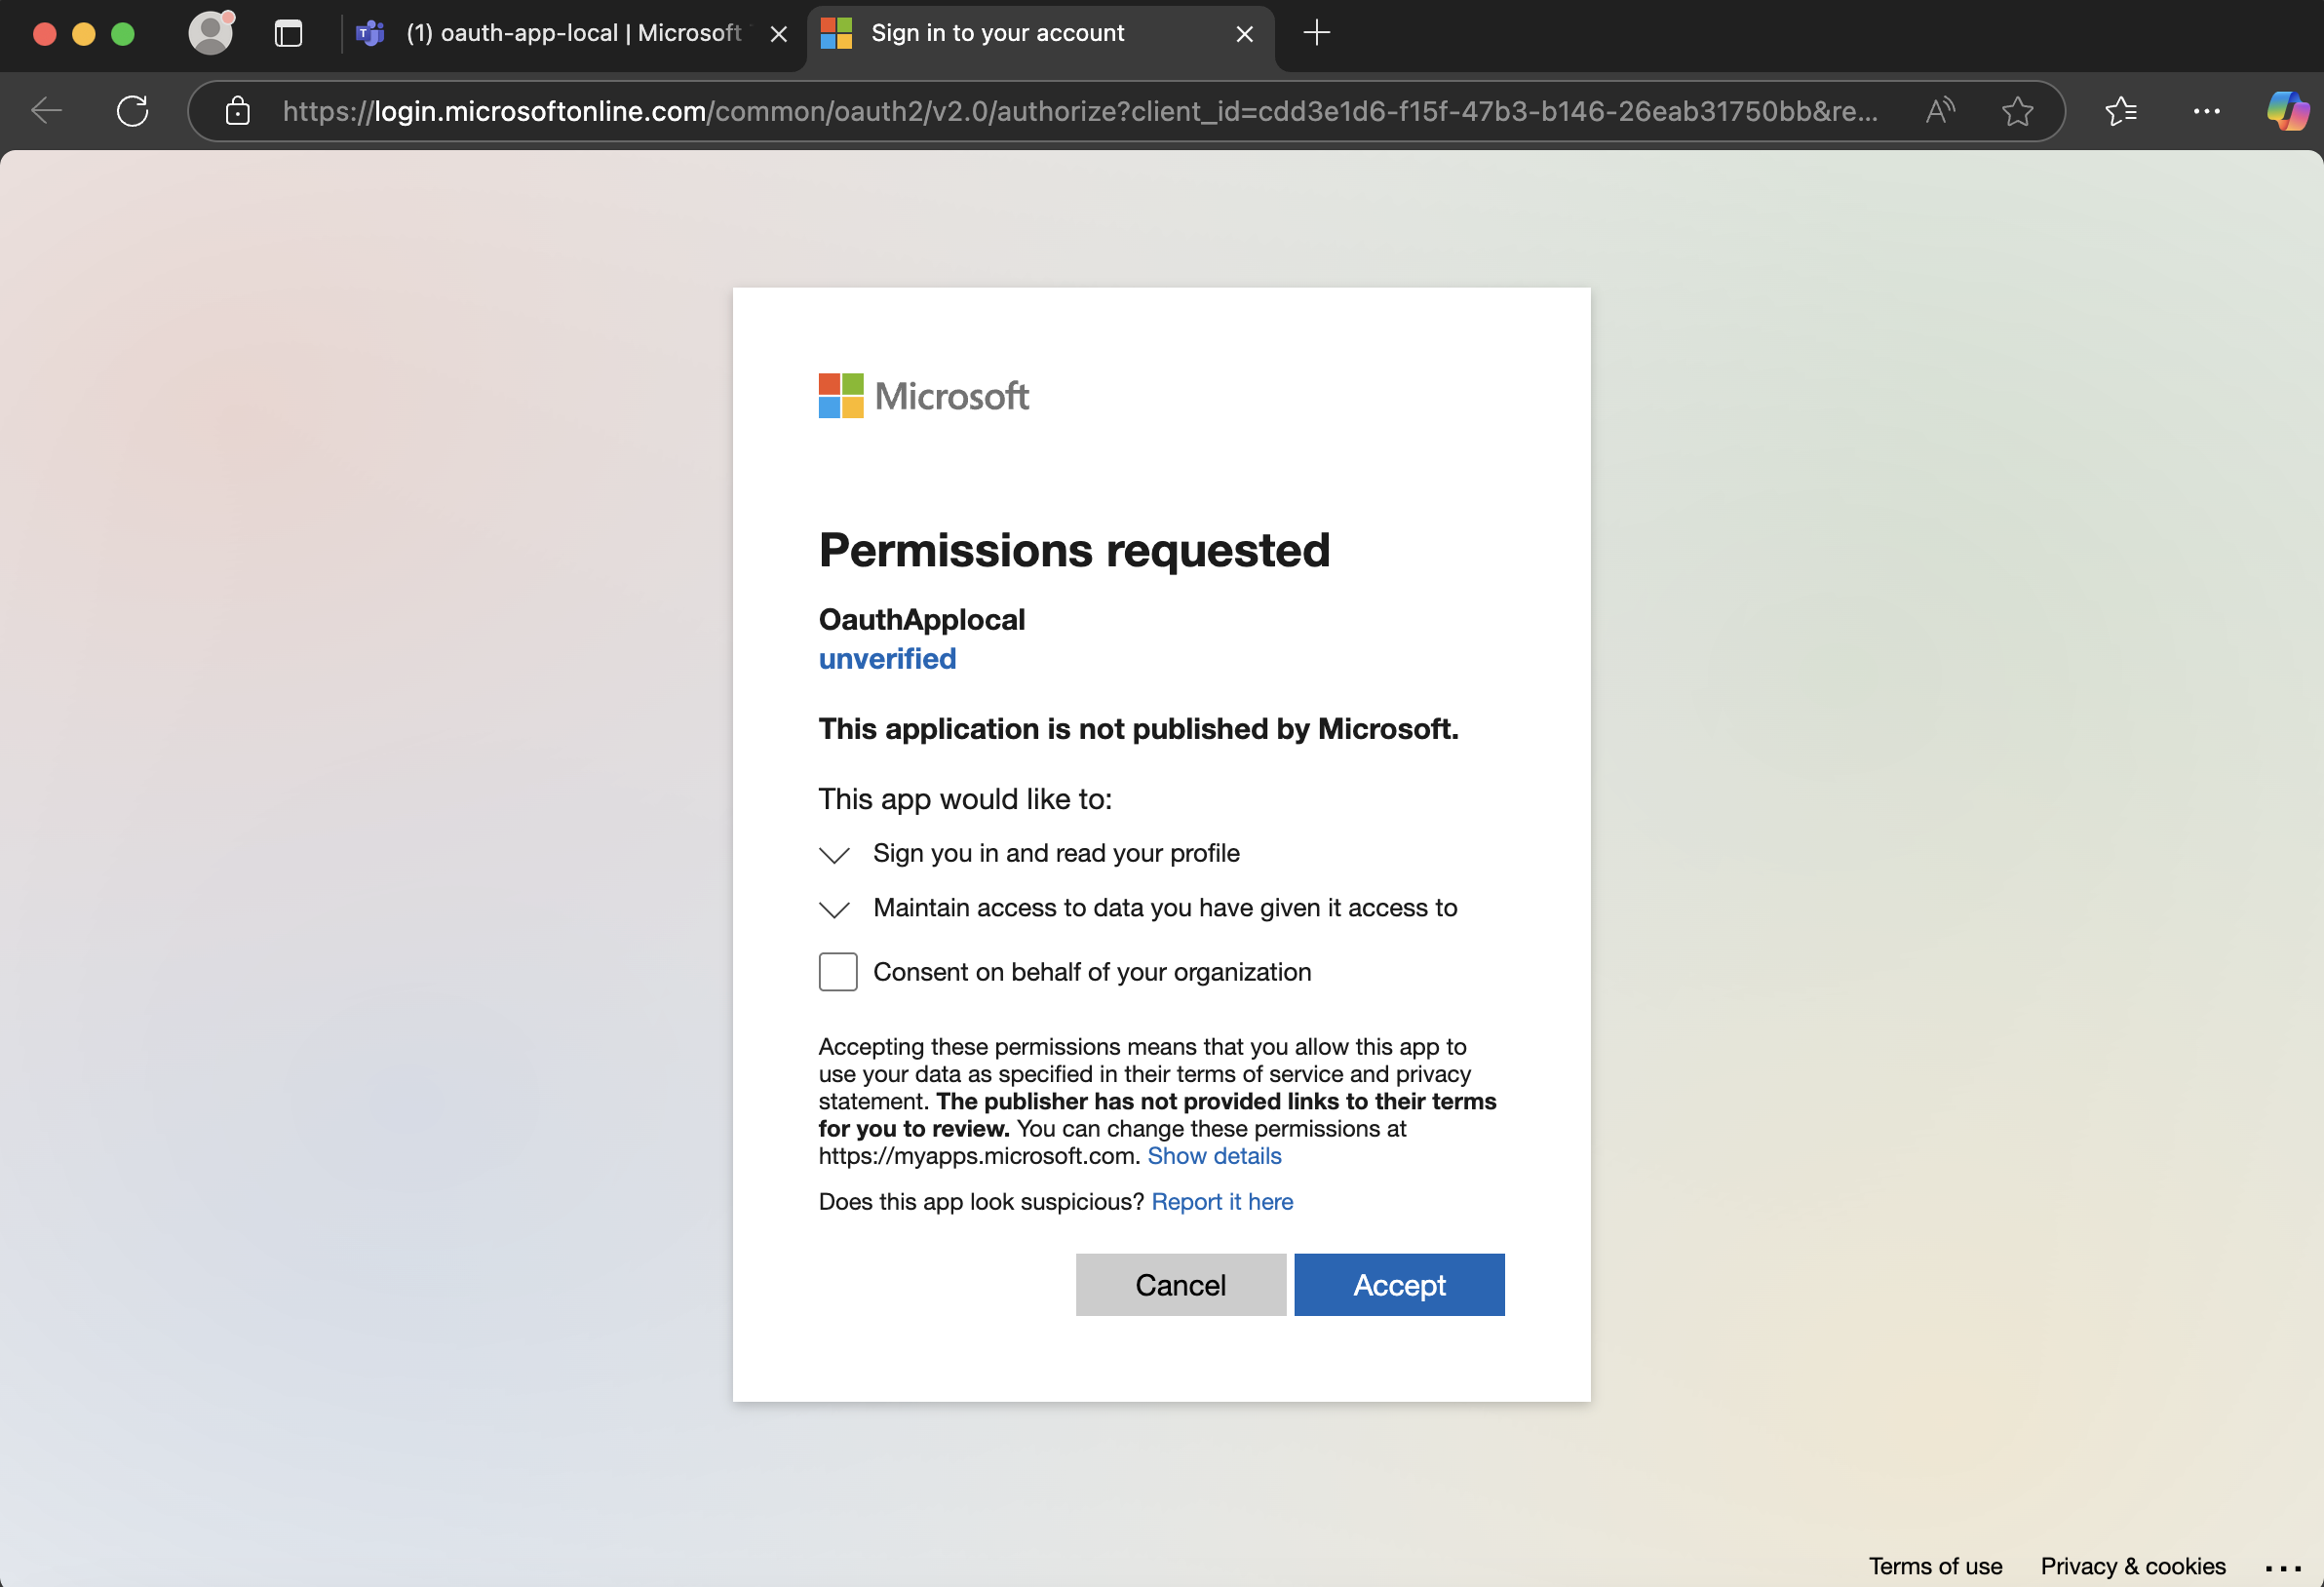The image size is (2324, 1587).
Task: Close the oauth-app-local Teams tab
Action: [779, 34]
